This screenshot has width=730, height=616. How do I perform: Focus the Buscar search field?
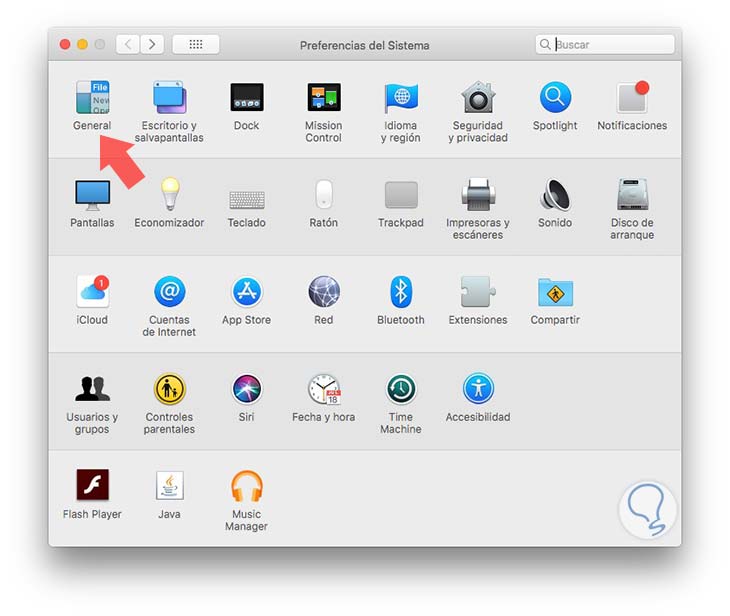coord(605,45)
